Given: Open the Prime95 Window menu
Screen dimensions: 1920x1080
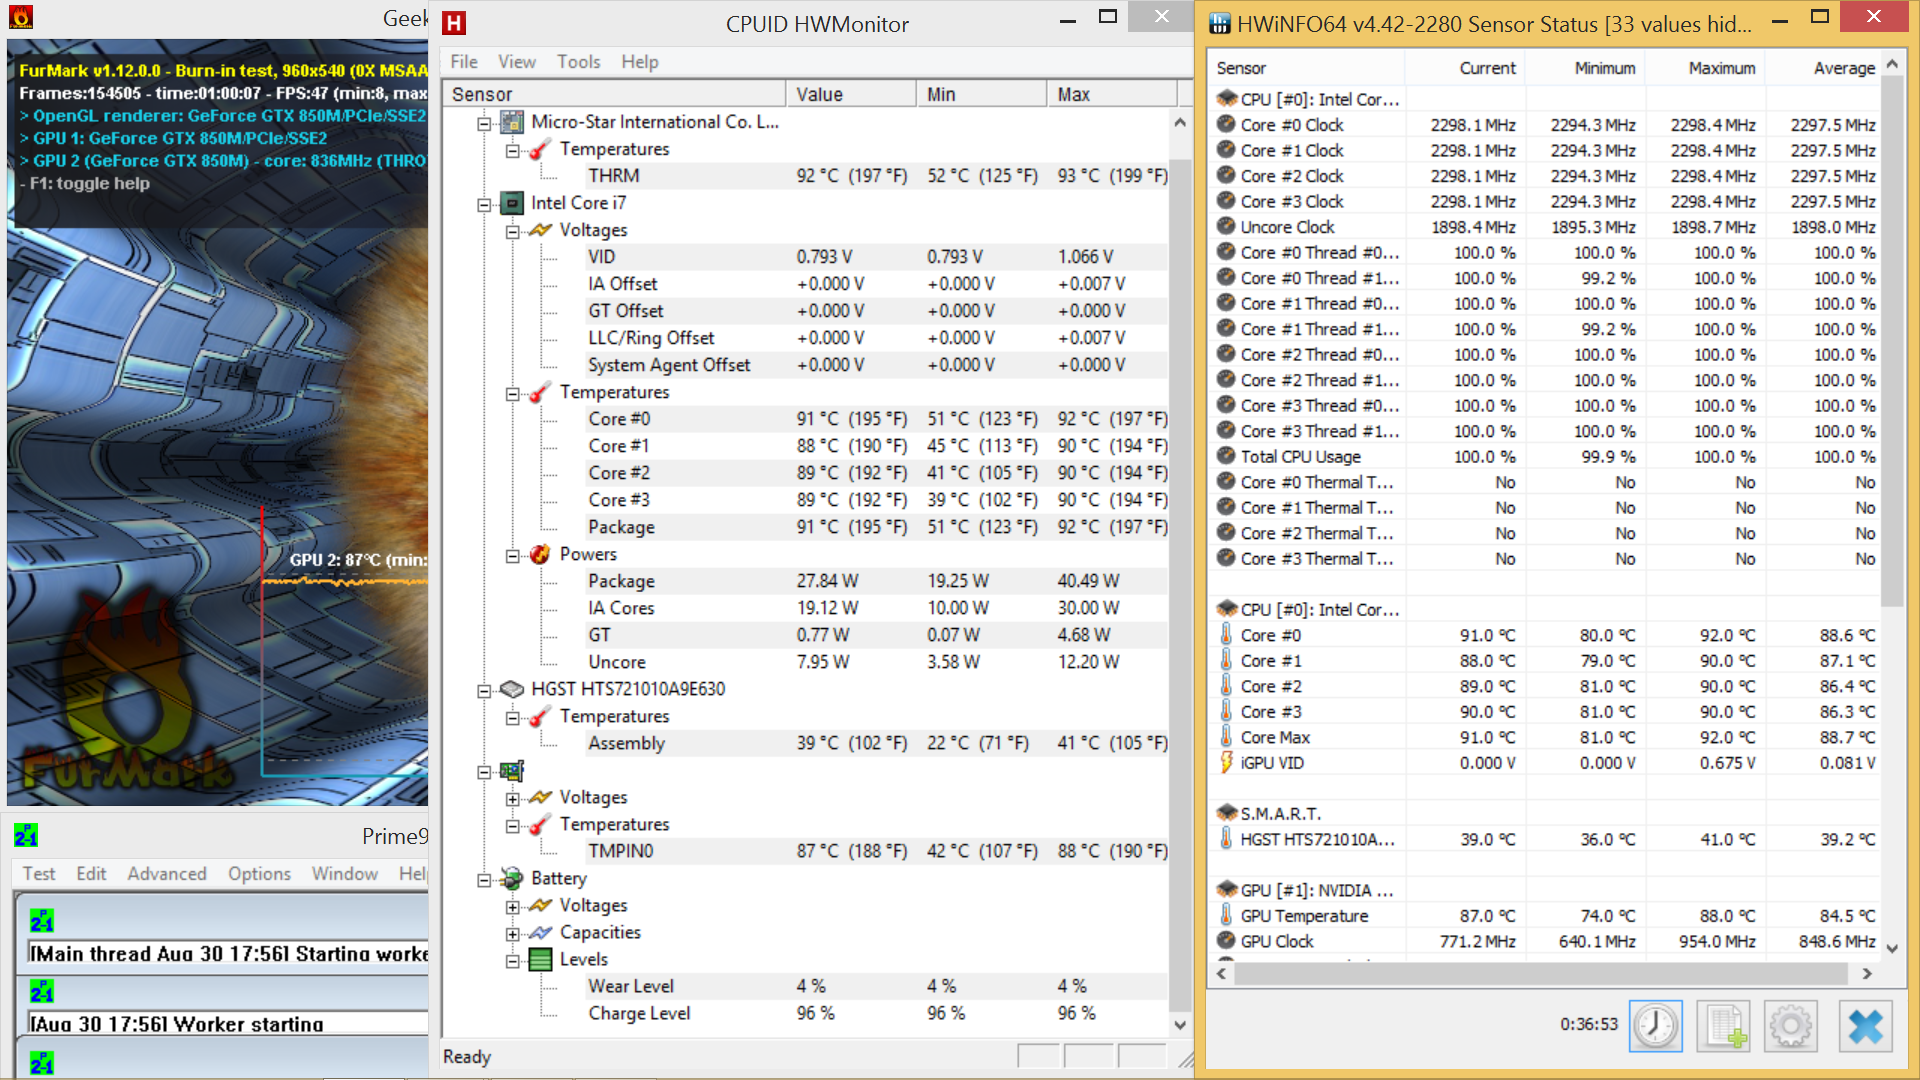Looking at the screenshot, I should coord(344,873).
